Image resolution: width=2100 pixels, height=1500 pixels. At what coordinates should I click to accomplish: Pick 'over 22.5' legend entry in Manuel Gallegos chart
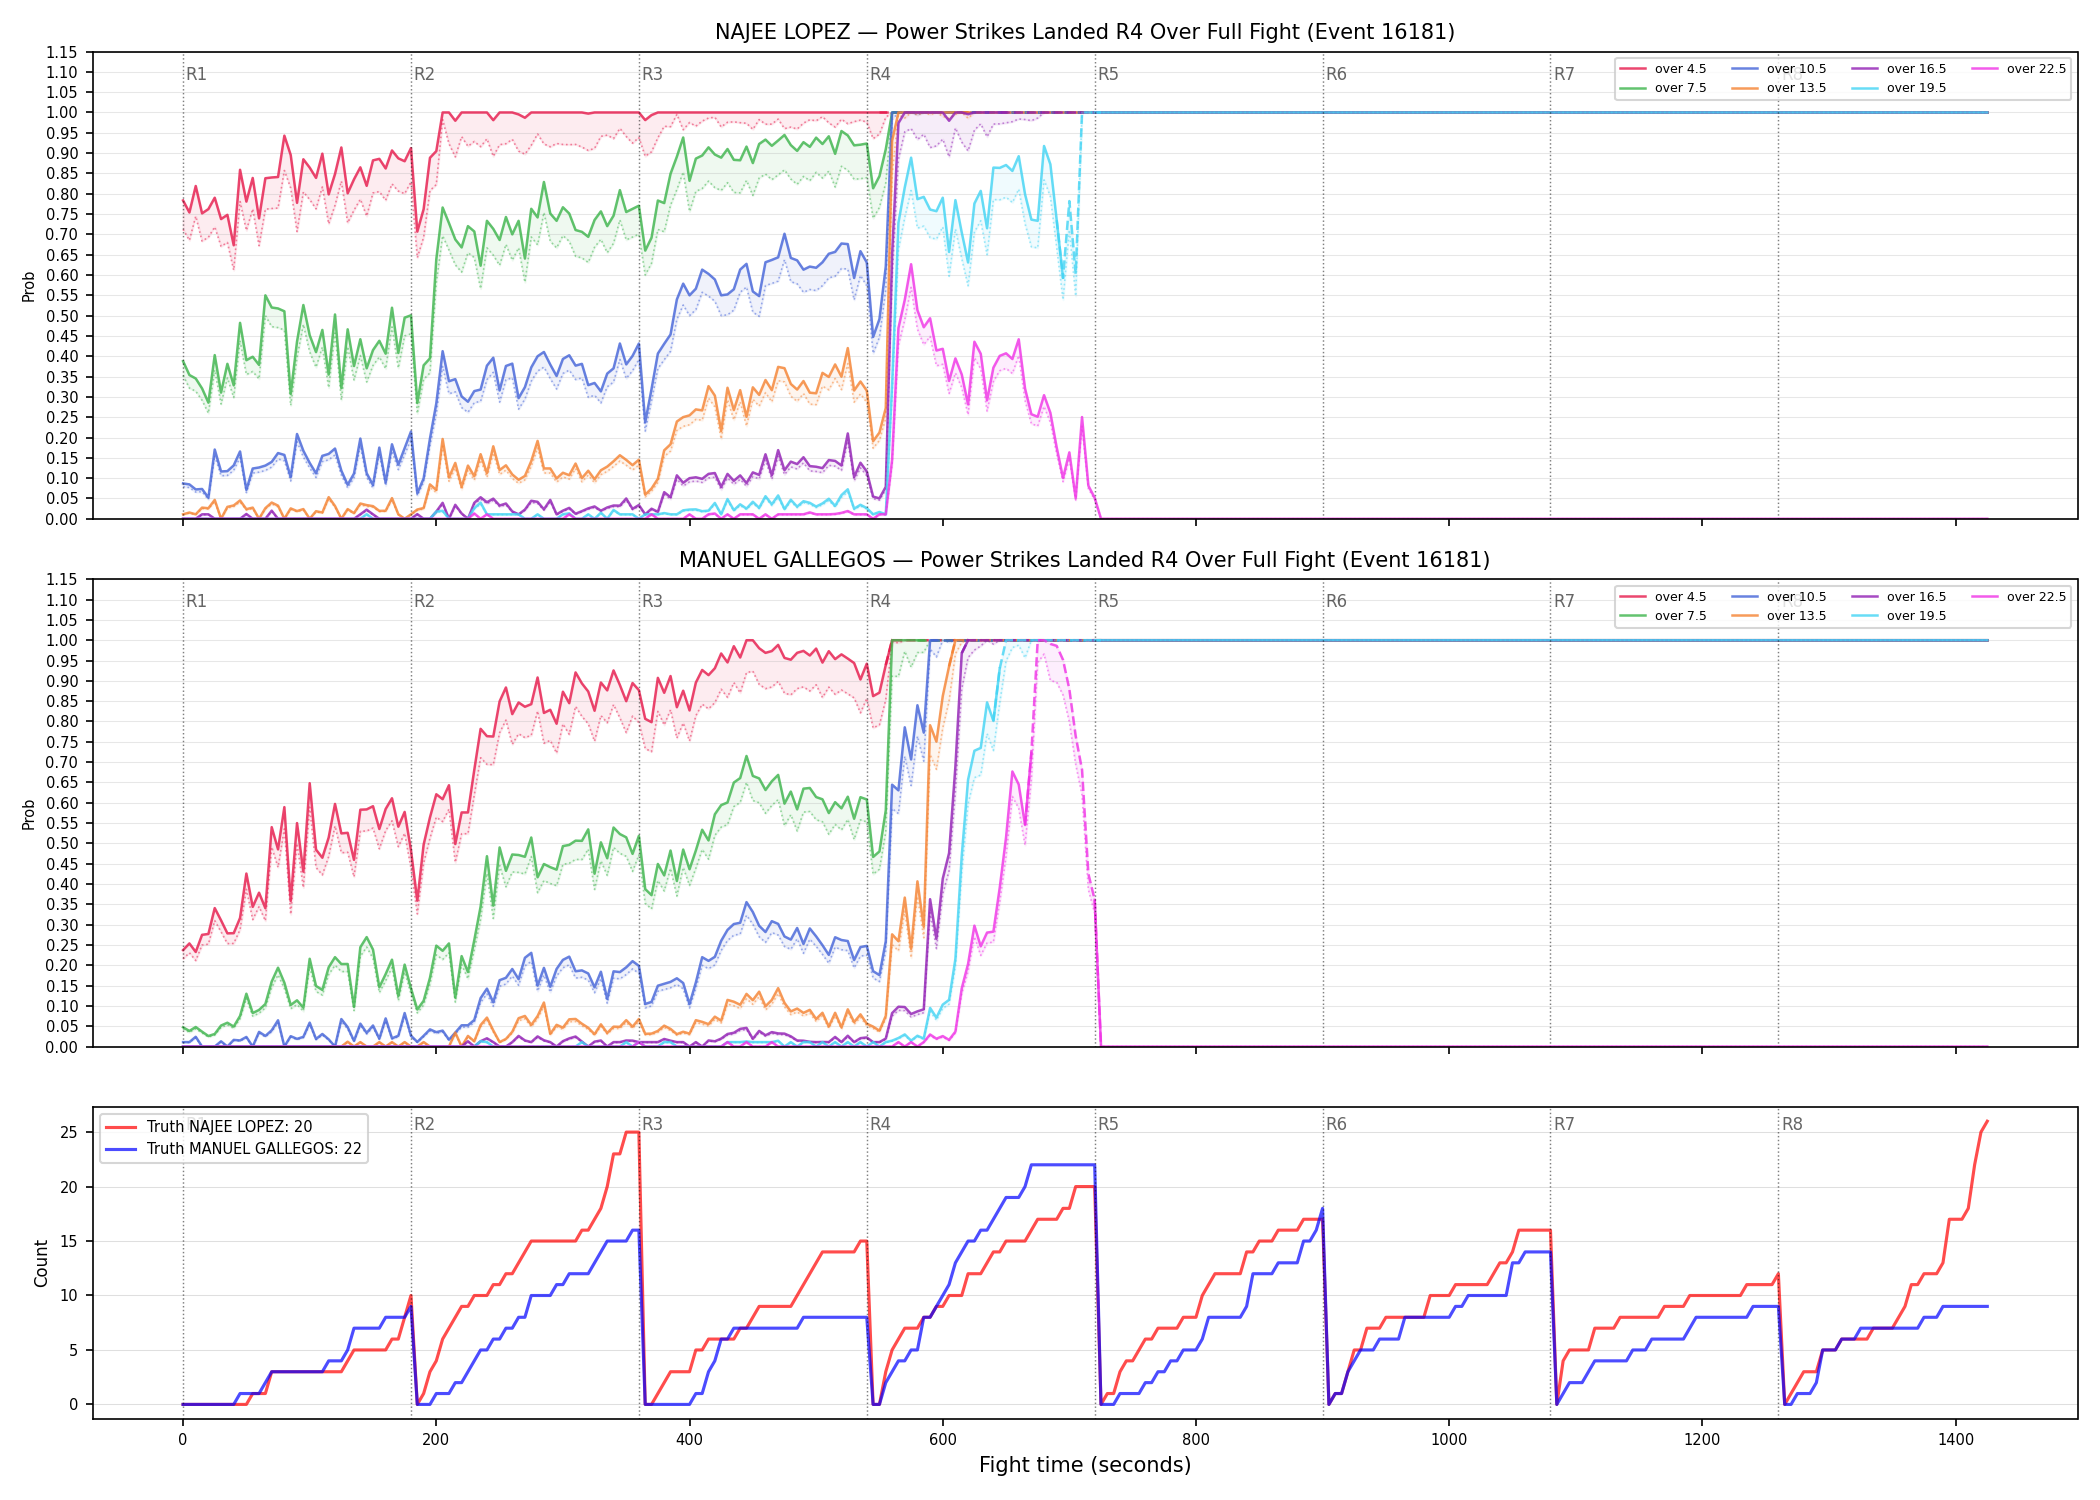(2019, 597)
